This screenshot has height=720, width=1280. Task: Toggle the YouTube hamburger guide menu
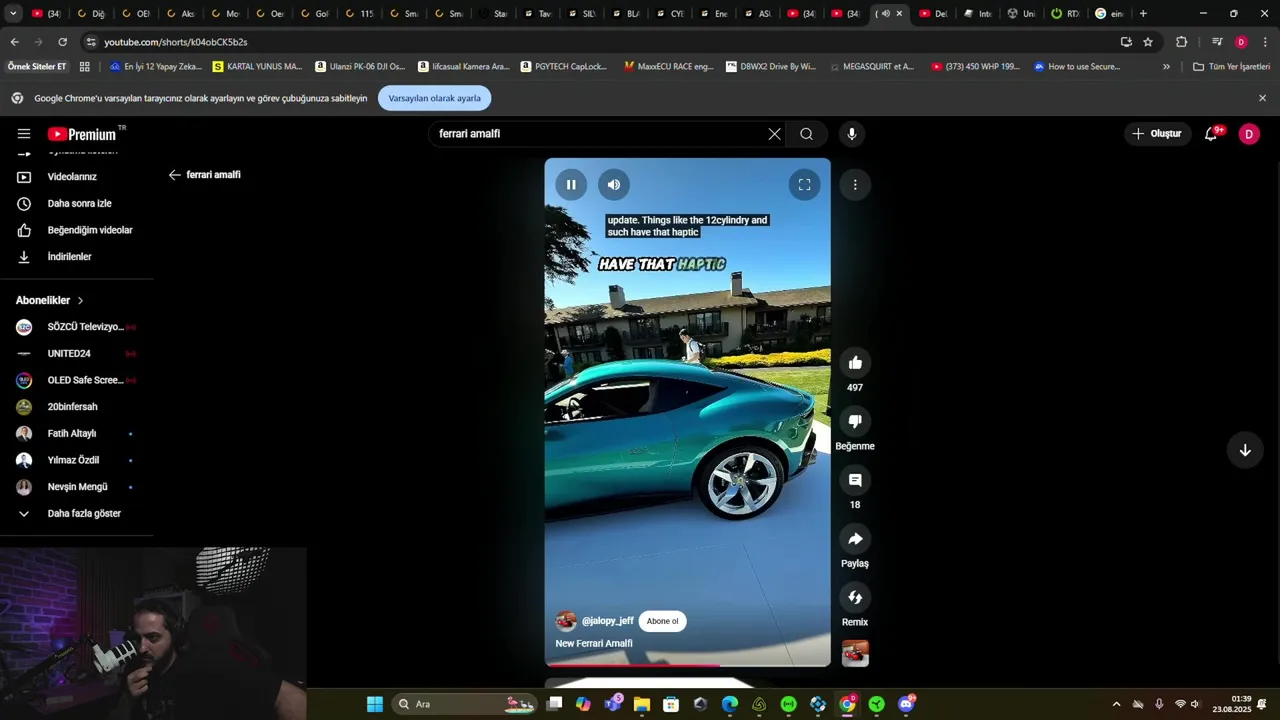pos(24,134)
